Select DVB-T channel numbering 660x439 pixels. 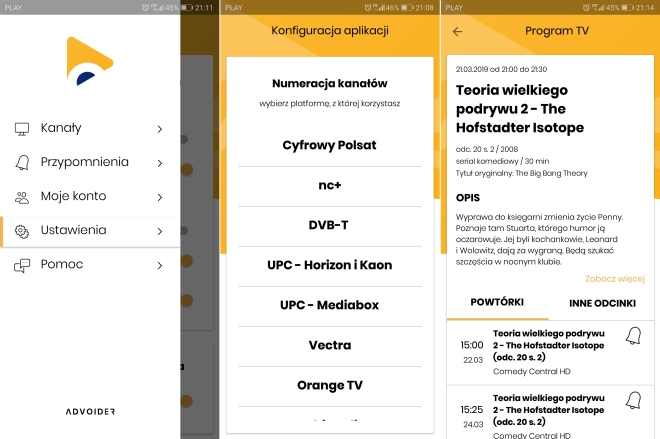tap(330, 225)
